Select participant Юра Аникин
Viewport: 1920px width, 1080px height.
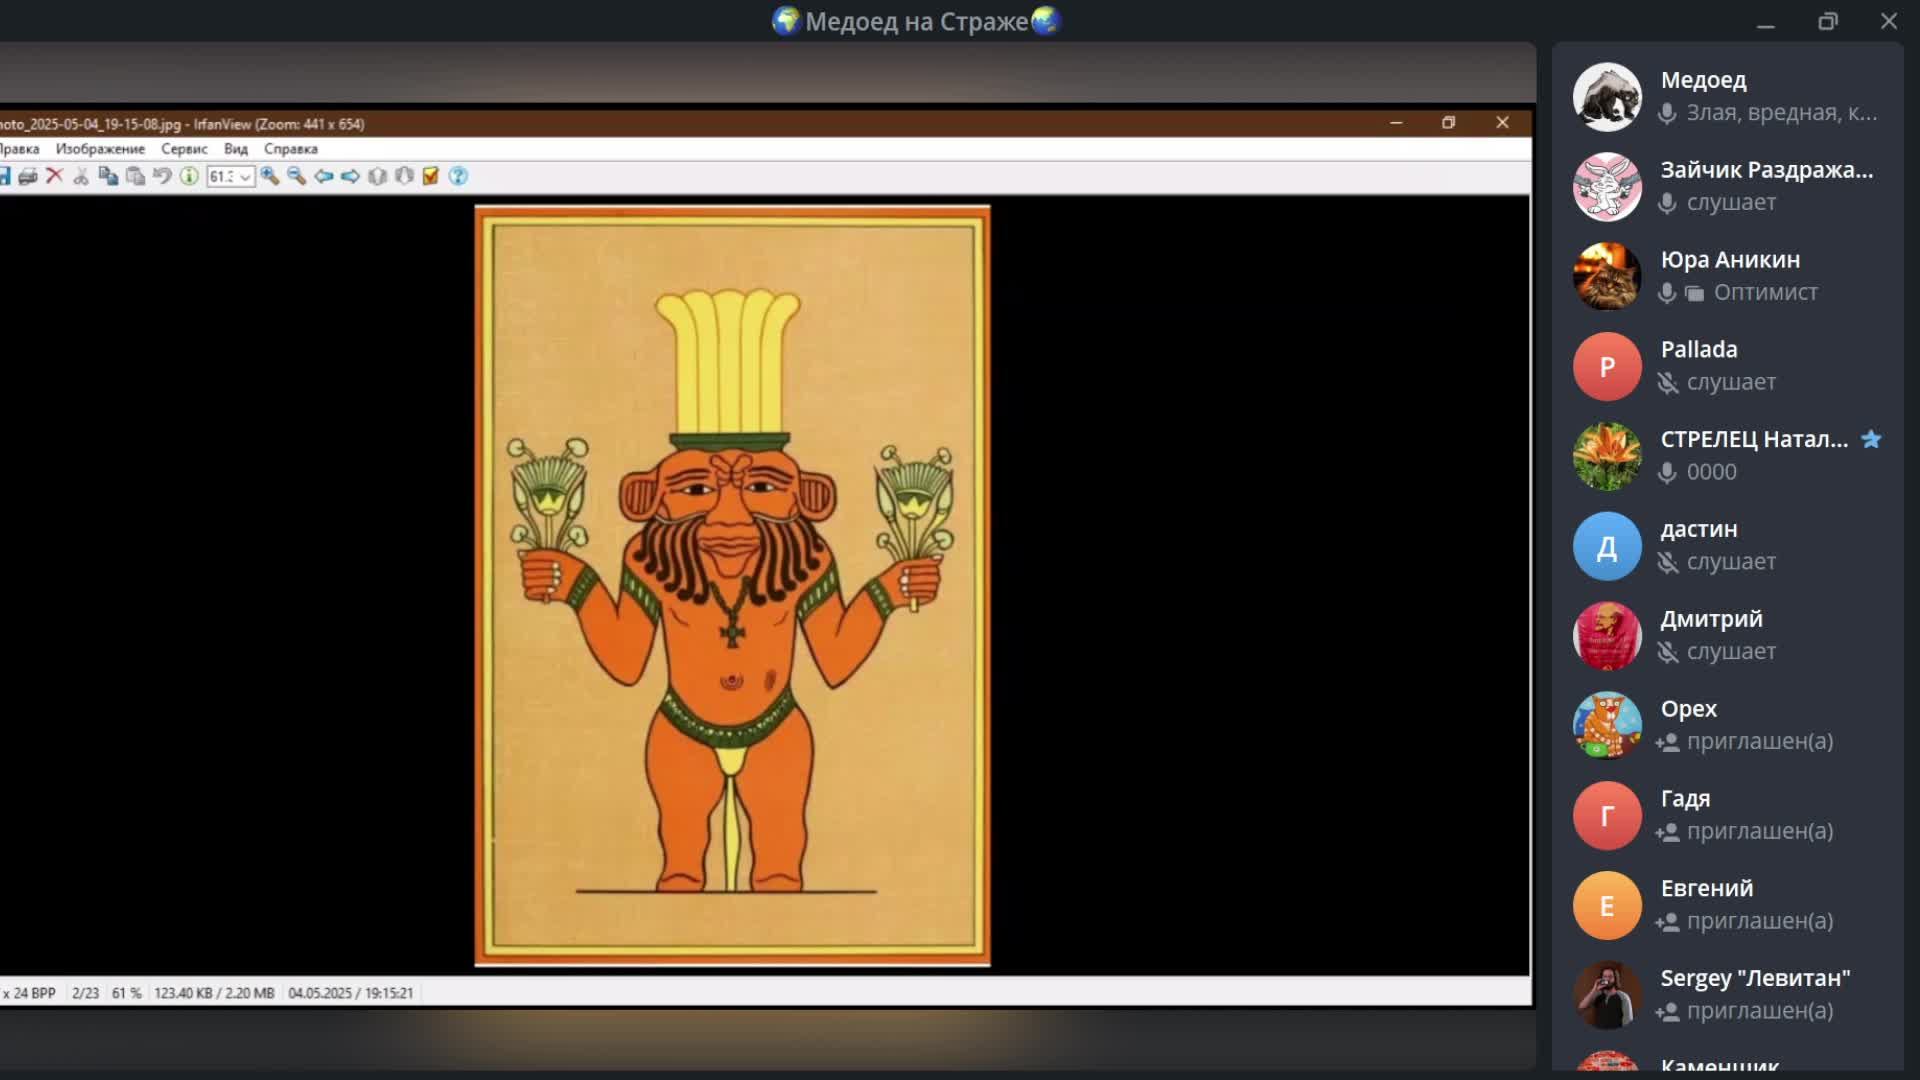(x=1728, y=277)
